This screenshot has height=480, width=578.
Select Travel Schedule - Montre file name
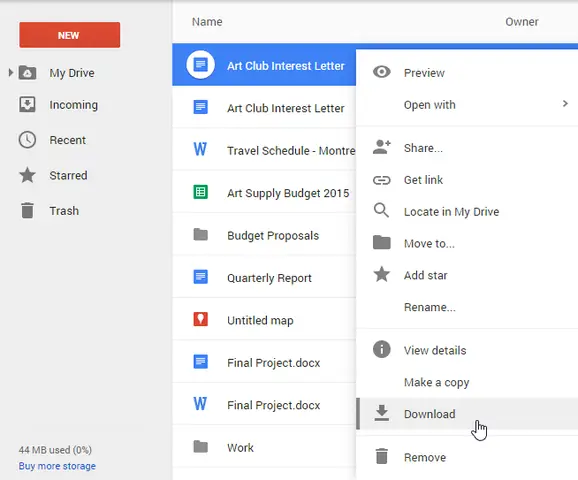point(291,151)
